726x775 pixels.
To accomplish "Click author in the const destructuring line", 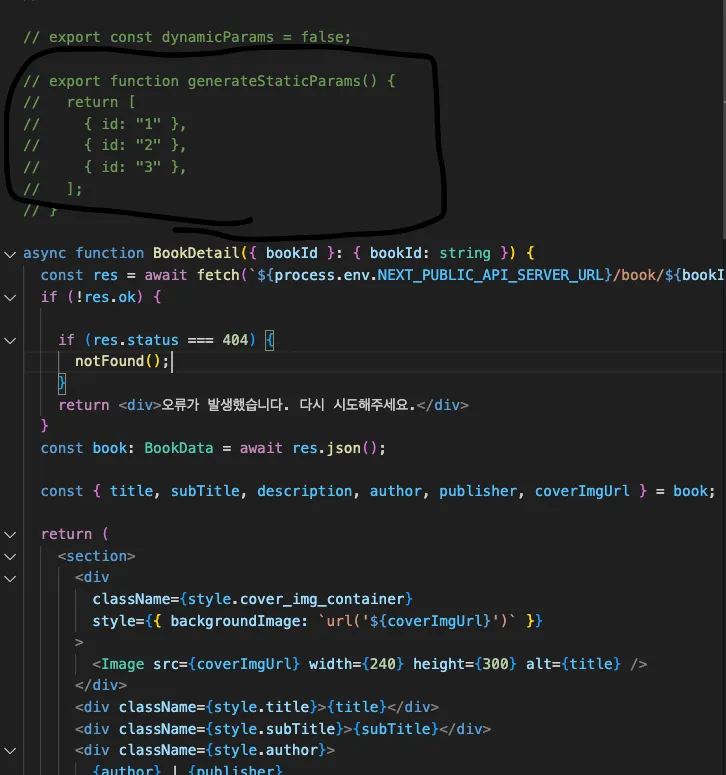I will pyautogui.click(x=396, y=491).
